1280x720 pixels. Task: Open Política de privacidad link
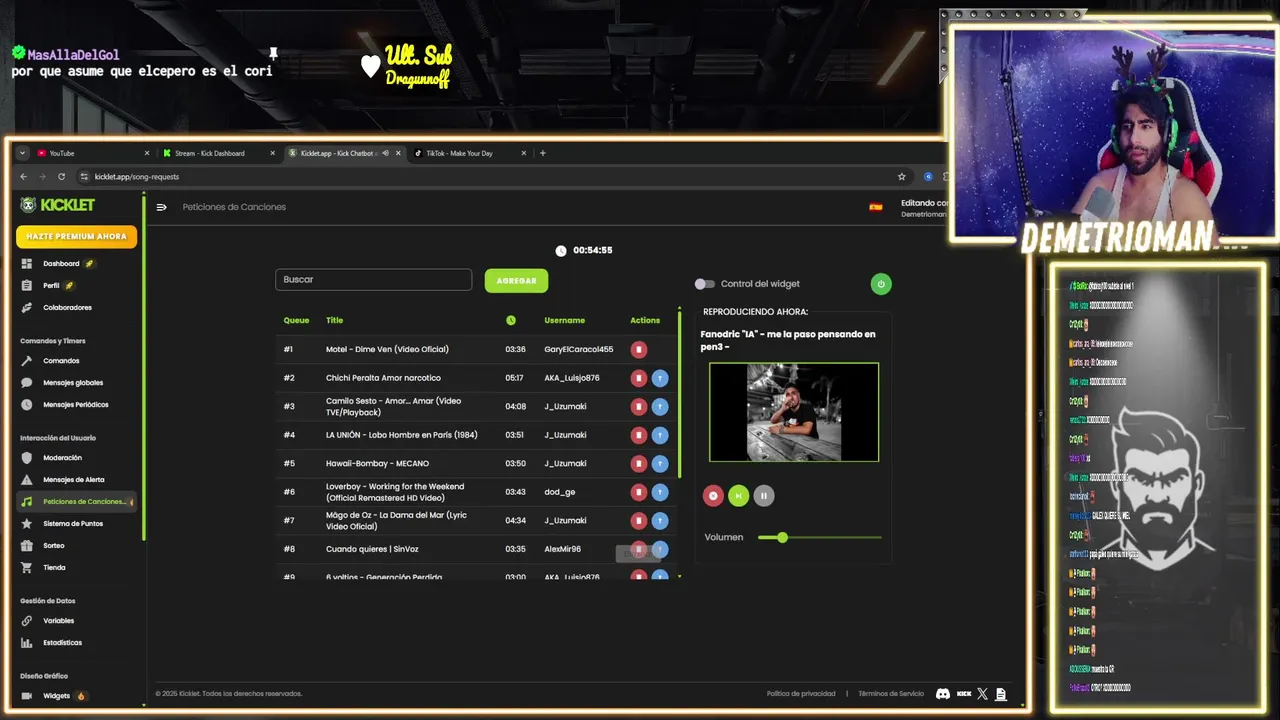[x=801, y=694]
